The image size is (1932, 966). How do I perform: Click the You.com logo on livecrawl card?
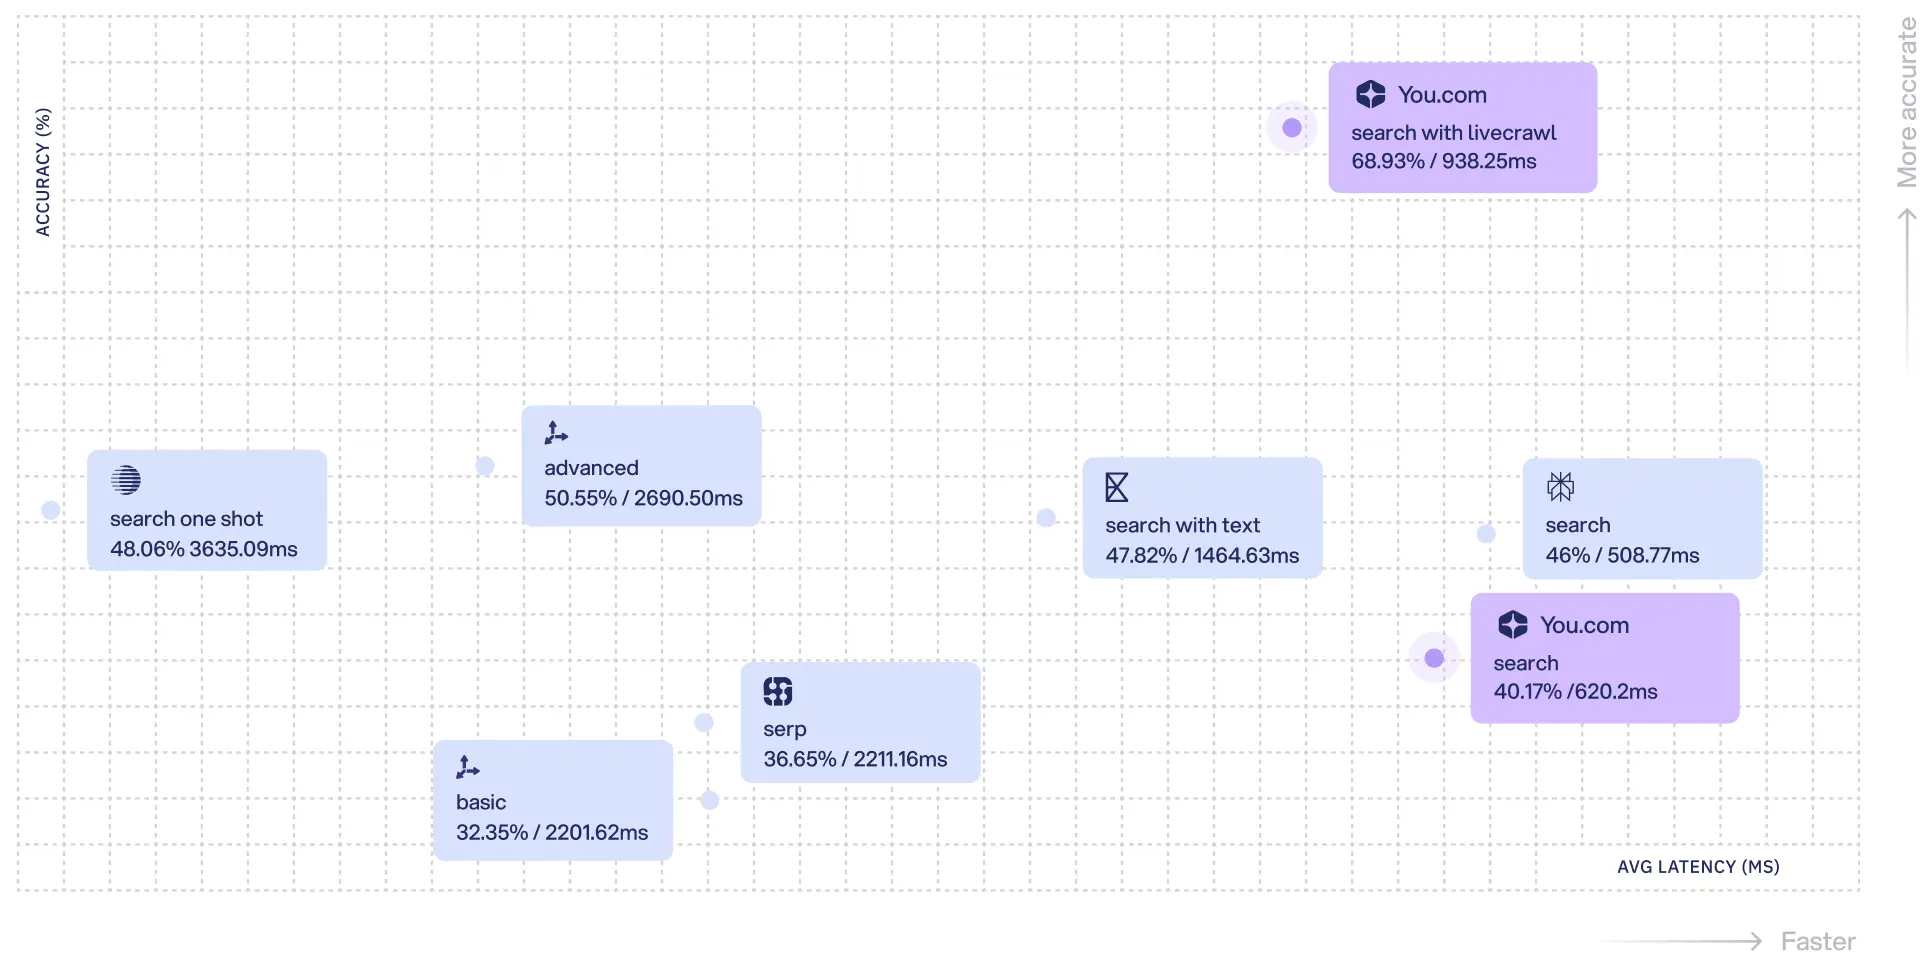pyautogui.click(x=1370, y=95)
